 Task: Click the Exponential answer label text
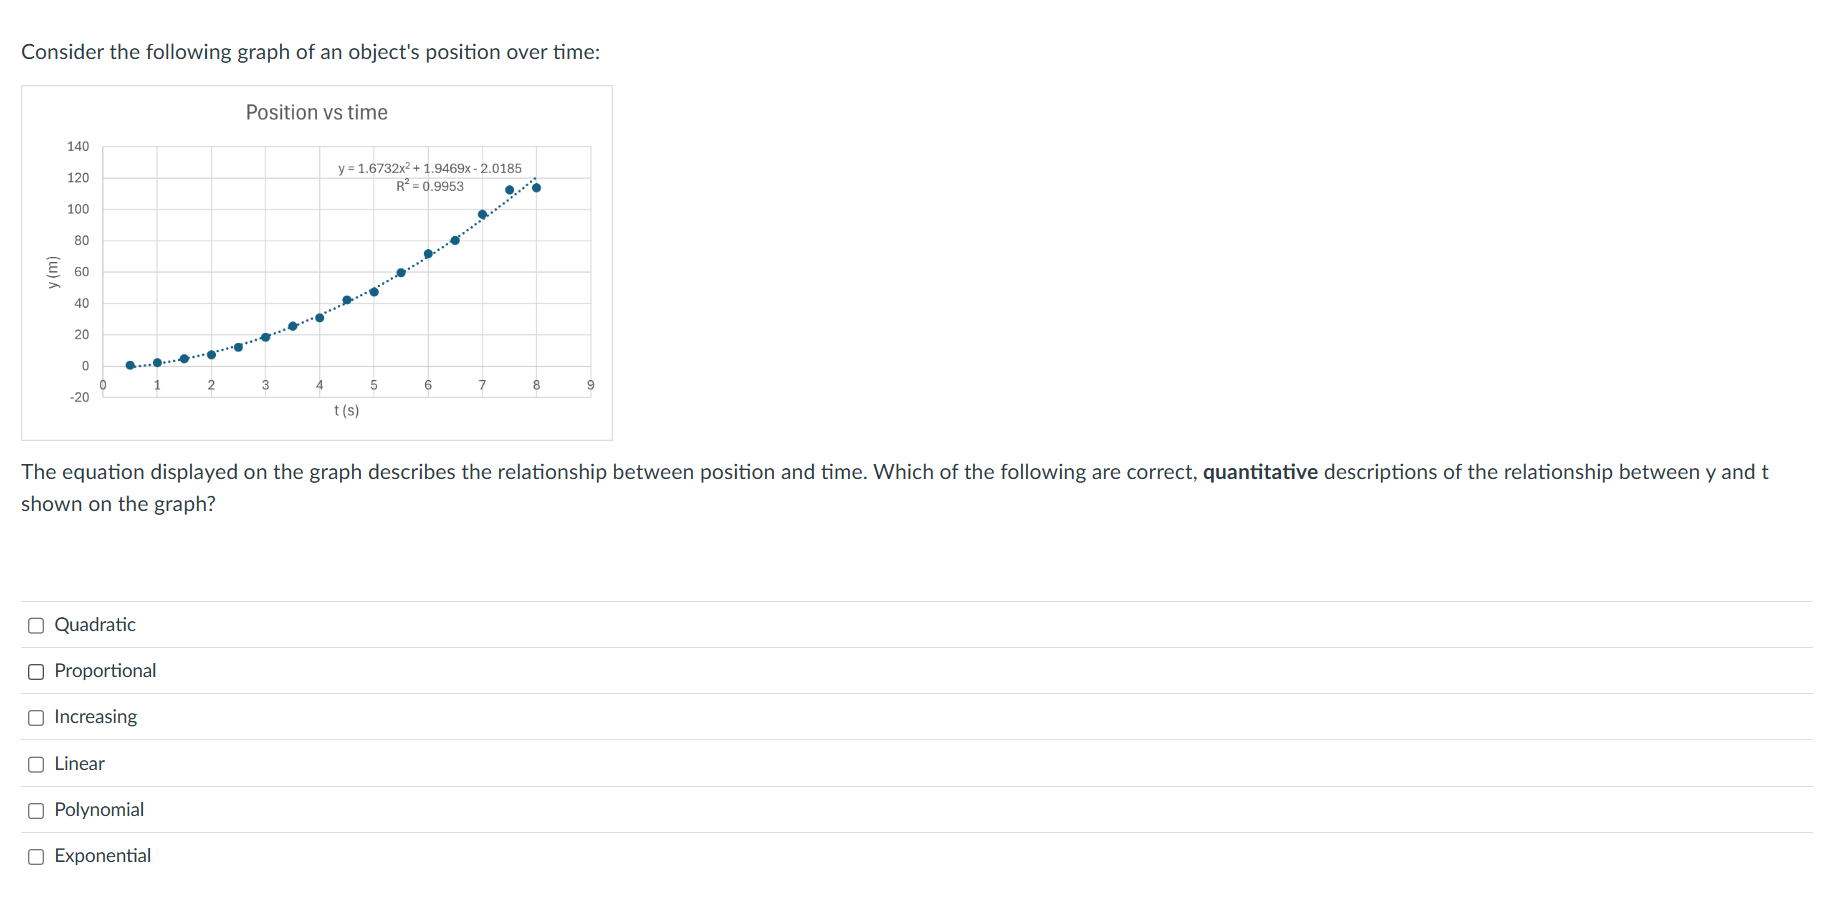coord(103,856)
